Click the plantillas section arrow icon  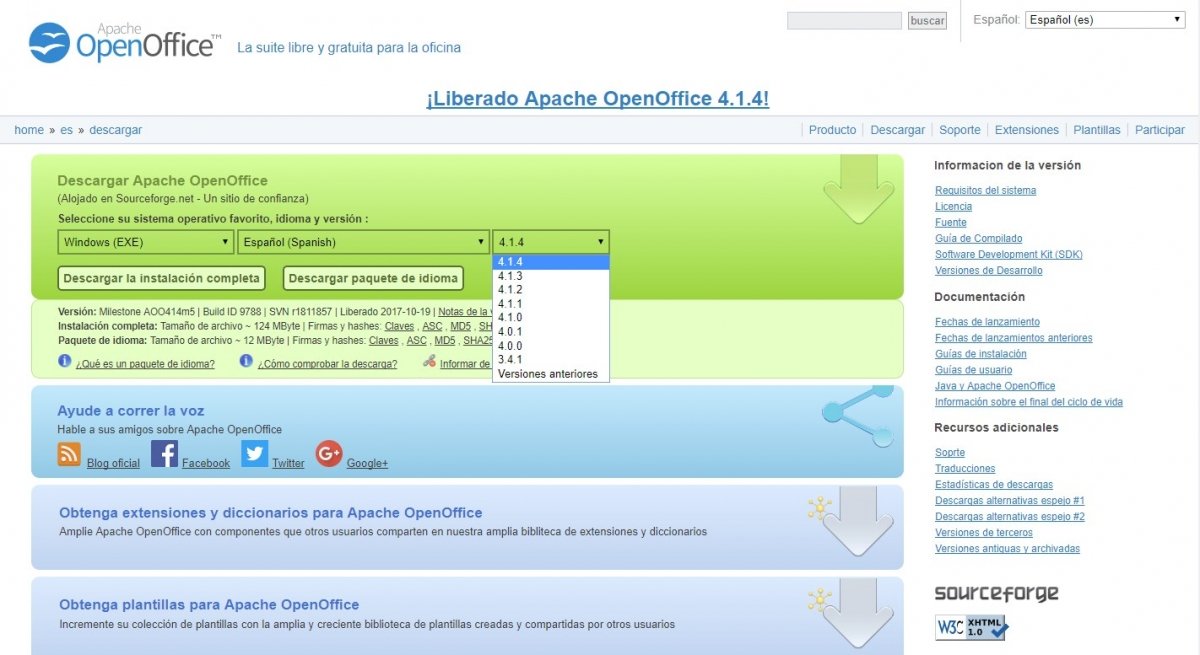pyautogui.click(x=857, y=615)
